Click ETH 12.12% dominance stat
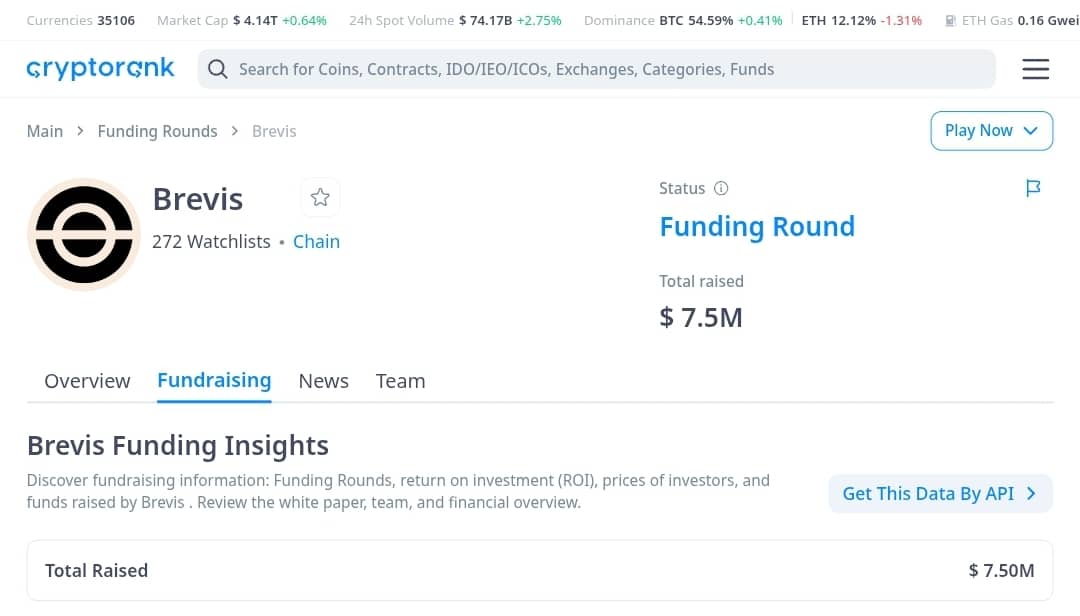The image size is (1080, 616). [862, 21]
